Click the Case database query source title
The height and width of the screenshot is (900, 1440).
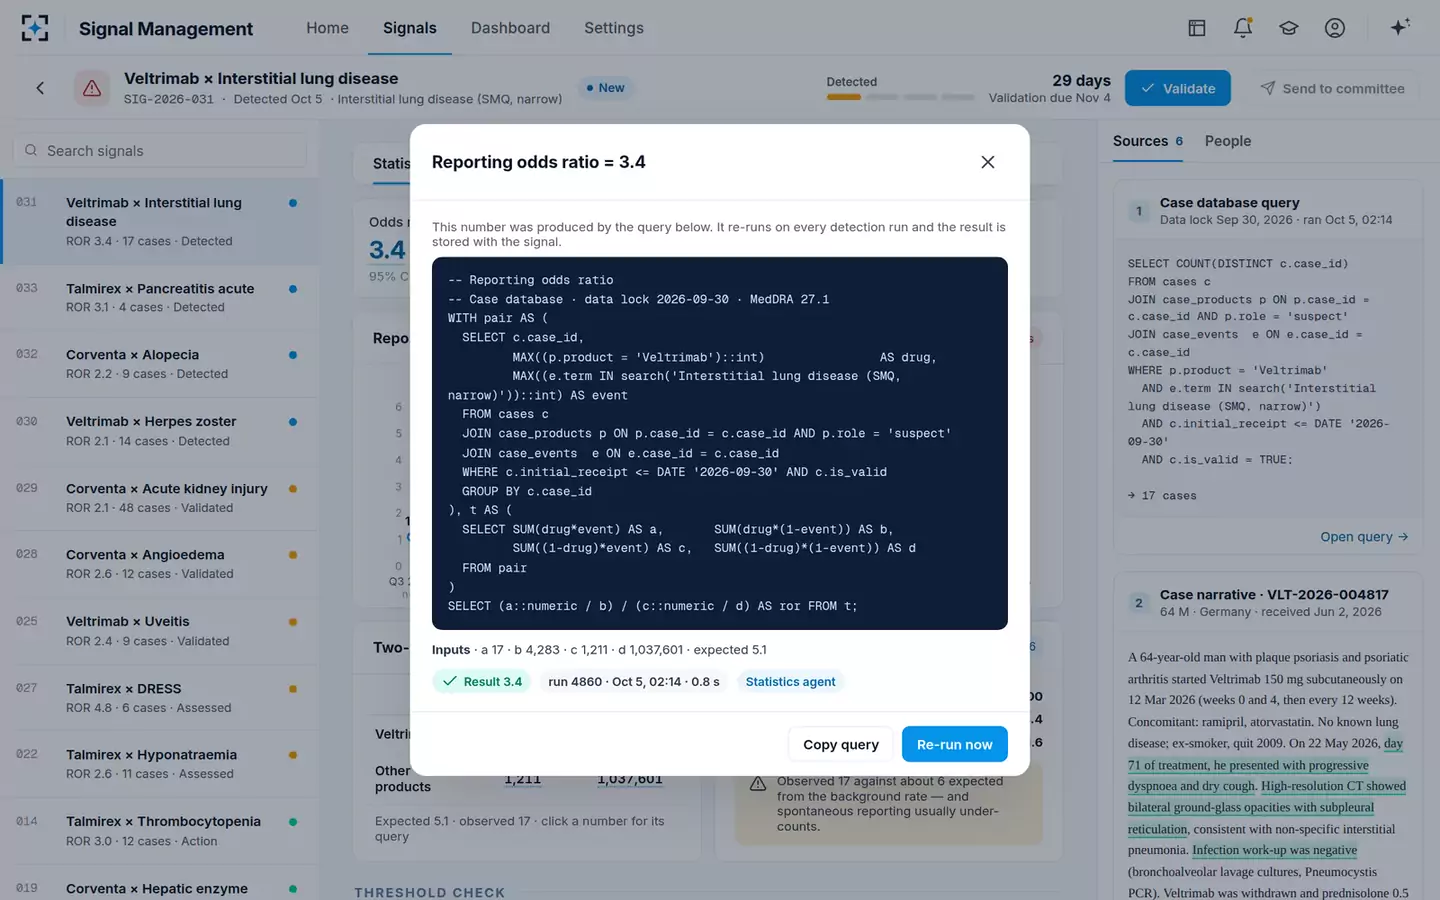(1229, 202)
